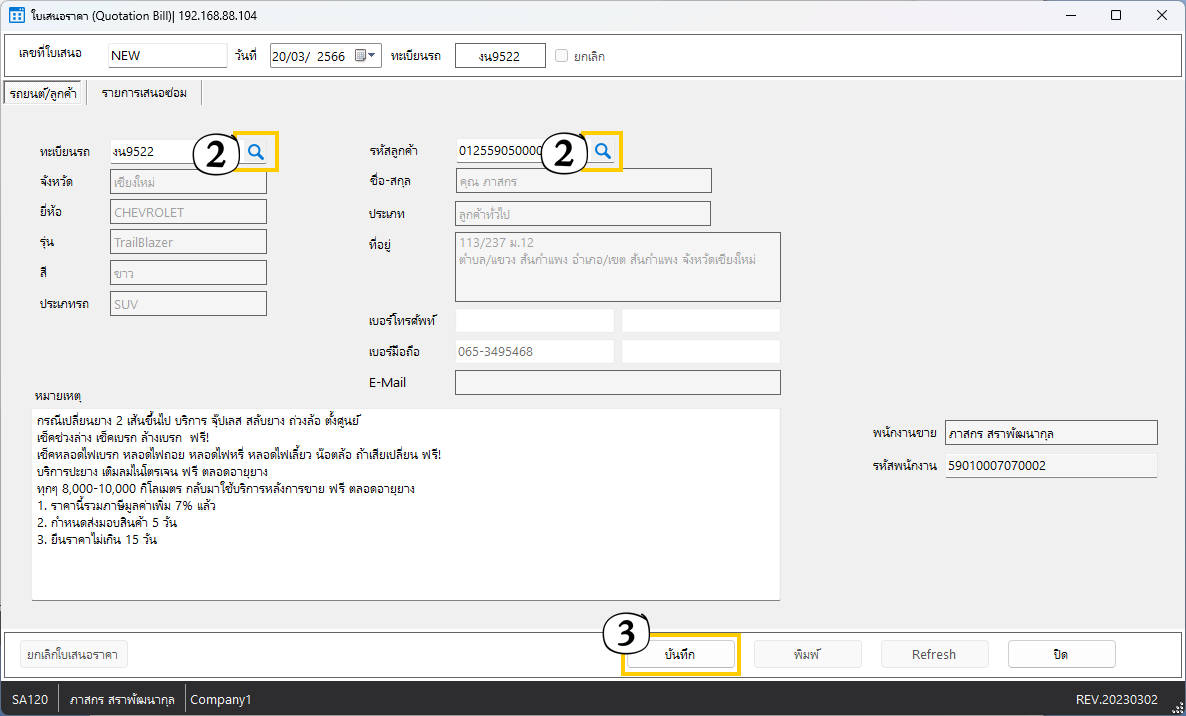Screen dimensions: 1186x716
Task: Click the search icon beside vehicle registration field
Action: tap(257, 151)
